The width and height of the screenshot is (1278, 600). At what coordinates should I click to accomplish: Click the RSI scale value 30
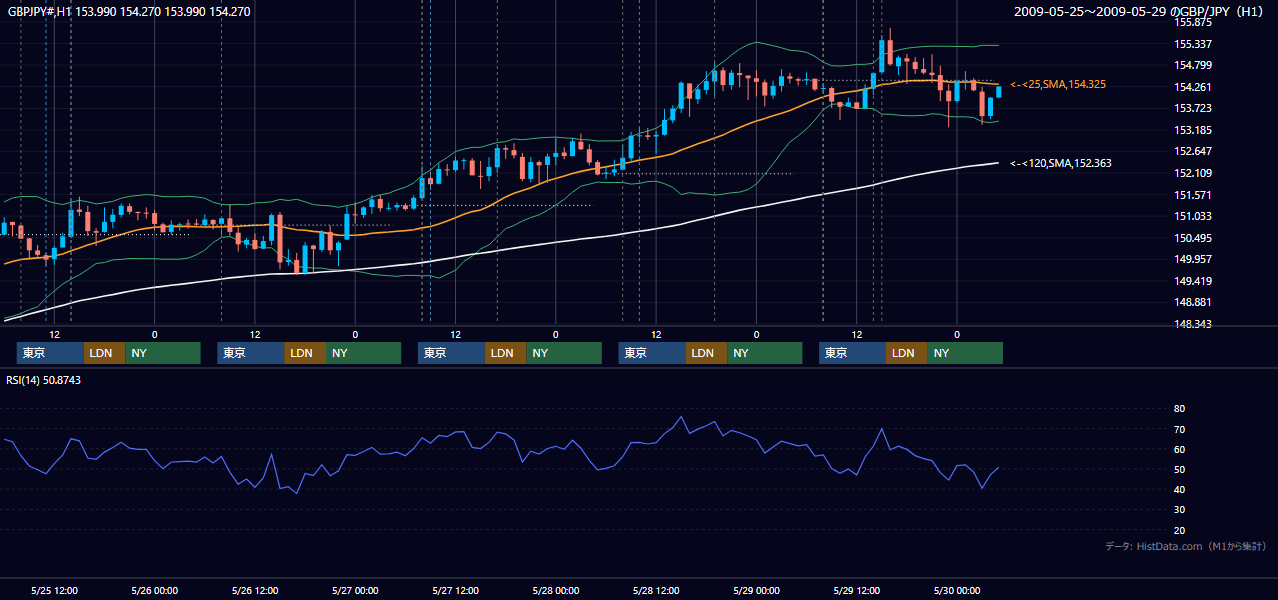click(x=1179, y=510)
